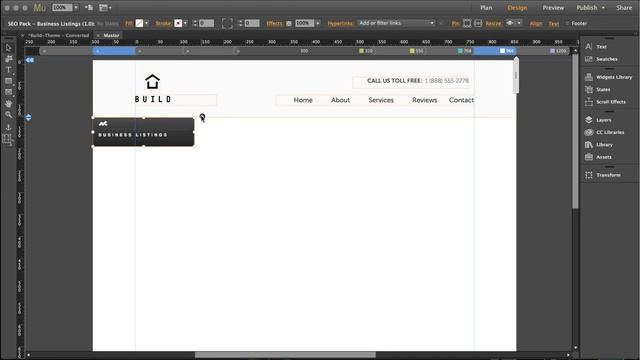The height and width of the screenshot is (360, 640).
Task: Click the Effects label link
Action: click(x=274, y=24)
